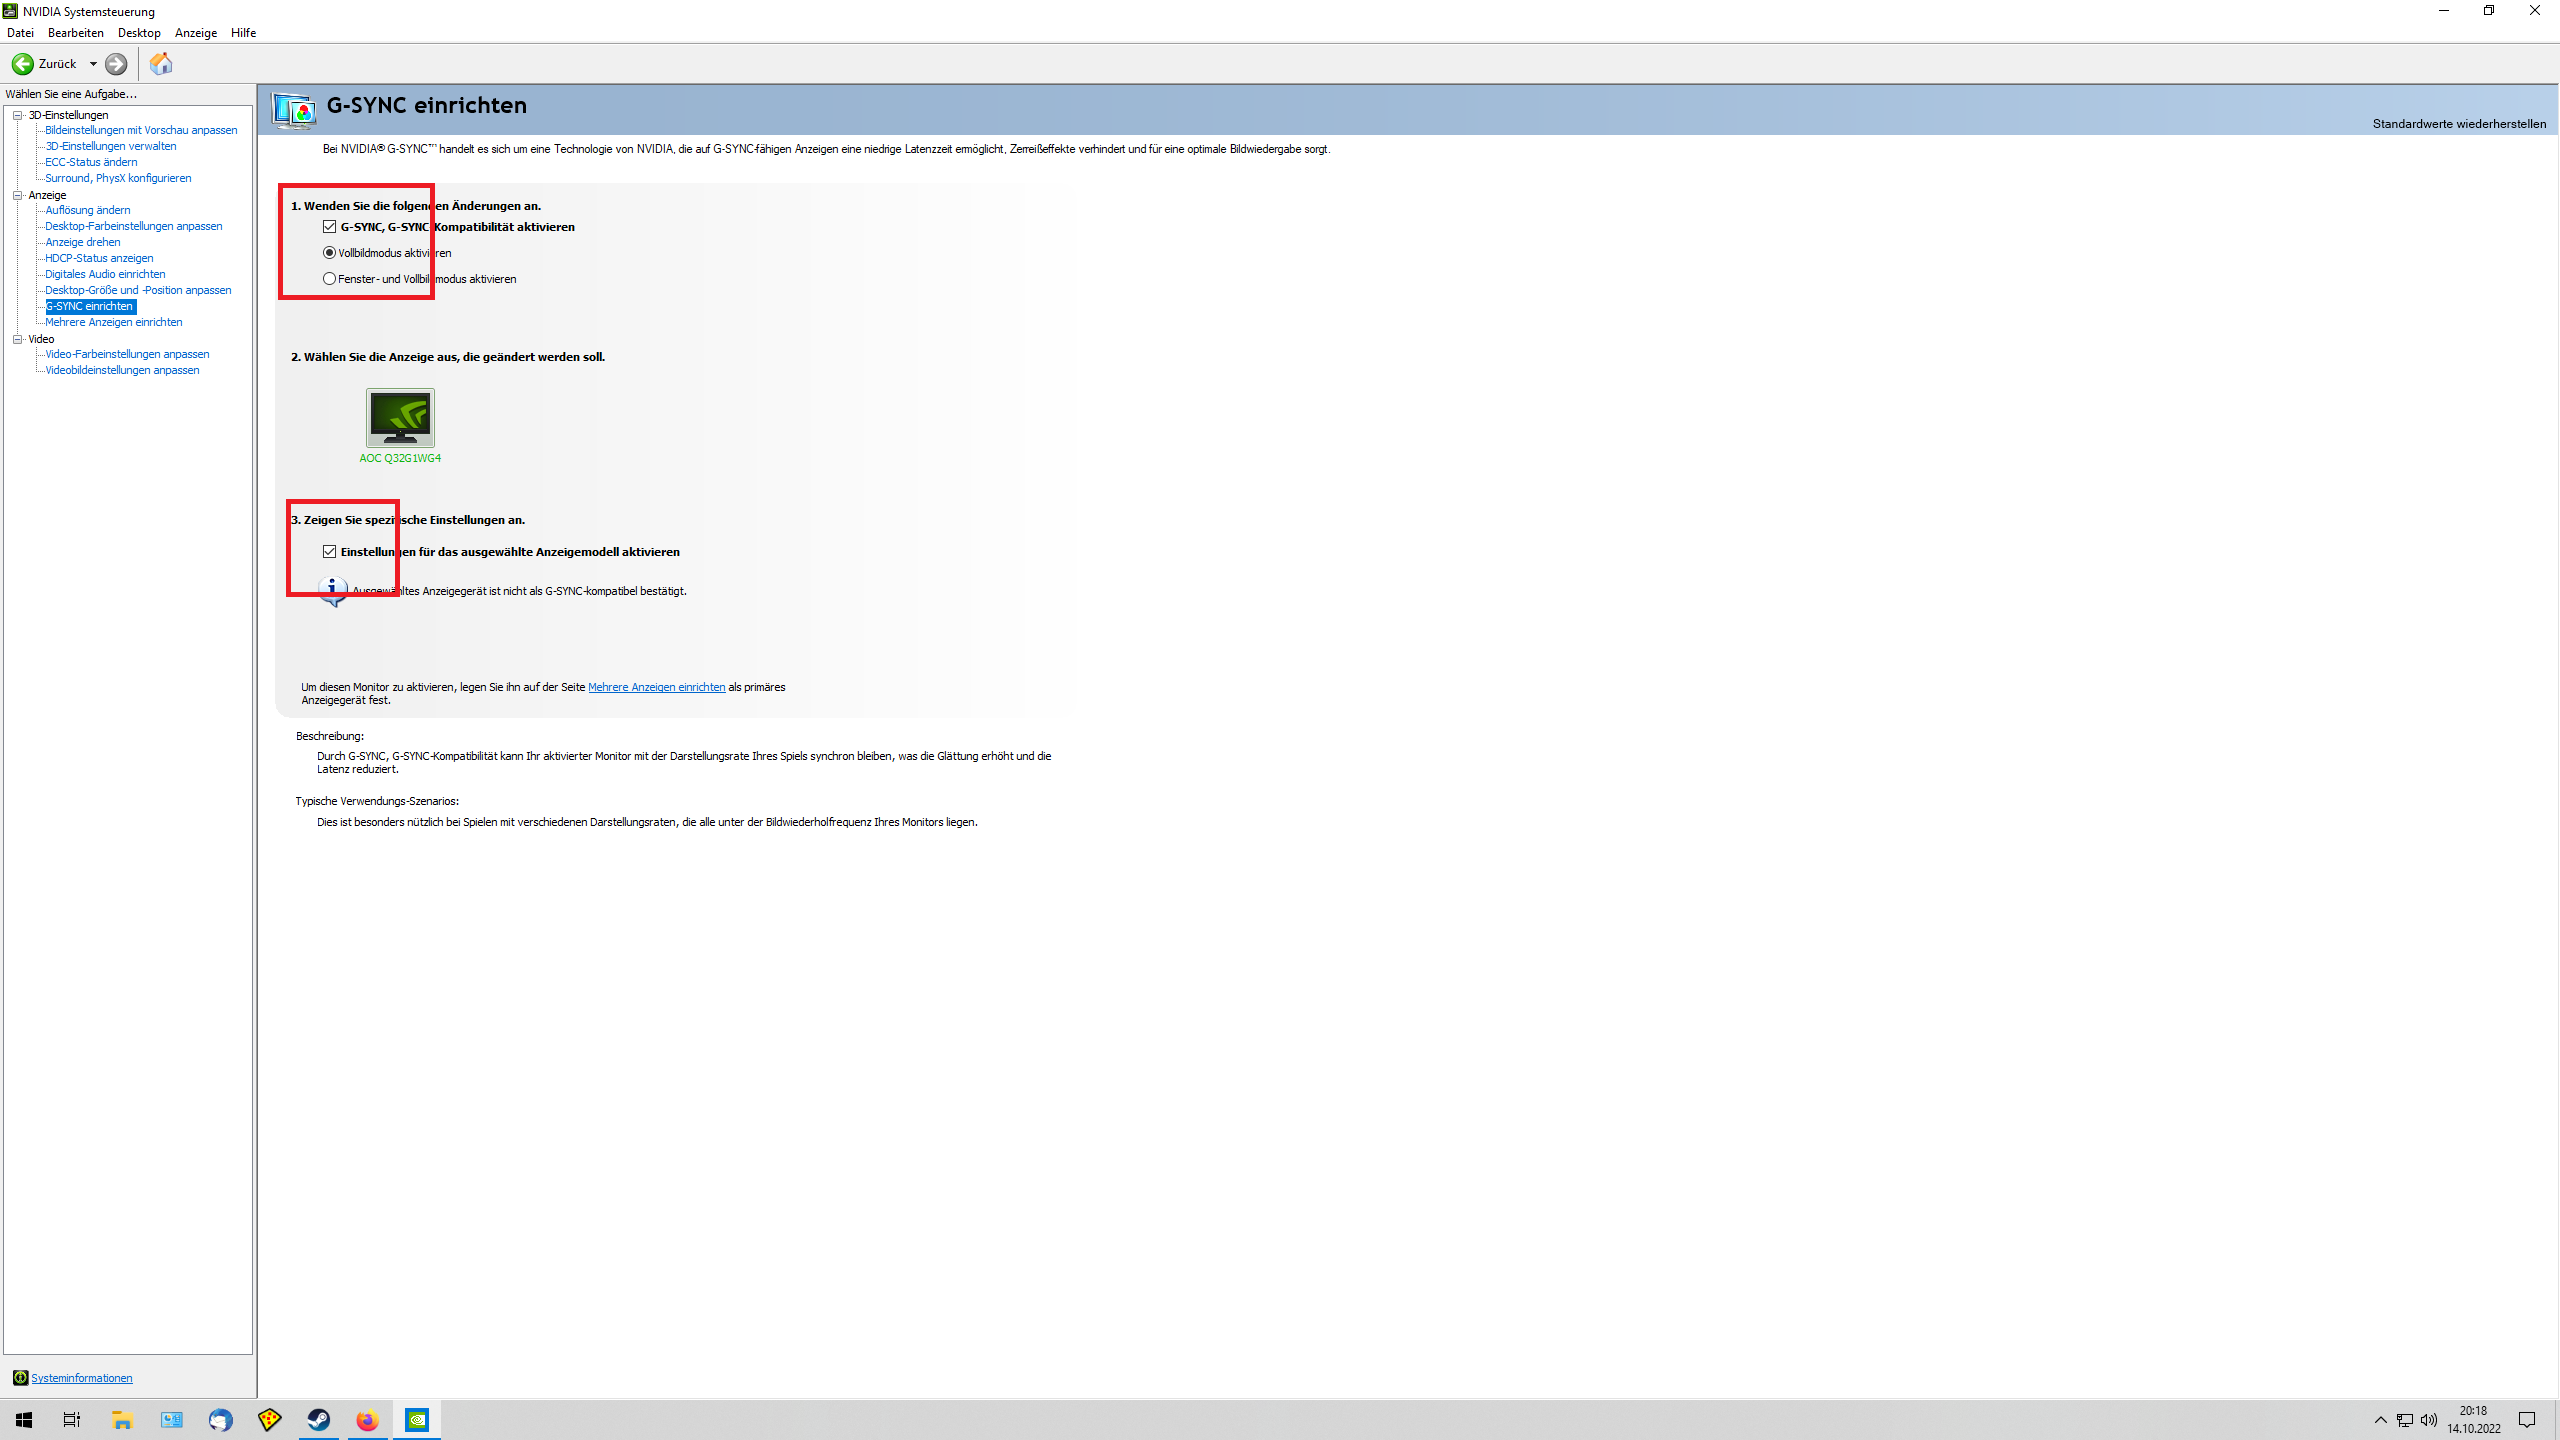The width and height of the screenshot is (2560, 1440).
Task: Click Standardwerte wiederherstellen
Action: click(2458, 124)
